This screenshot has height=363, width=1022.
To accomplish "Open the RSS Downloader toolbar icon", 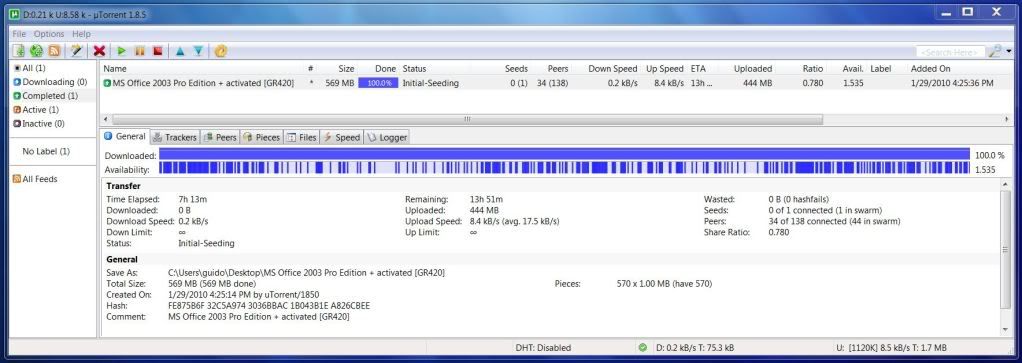I will pyautogui.click(x=55, y=50).
